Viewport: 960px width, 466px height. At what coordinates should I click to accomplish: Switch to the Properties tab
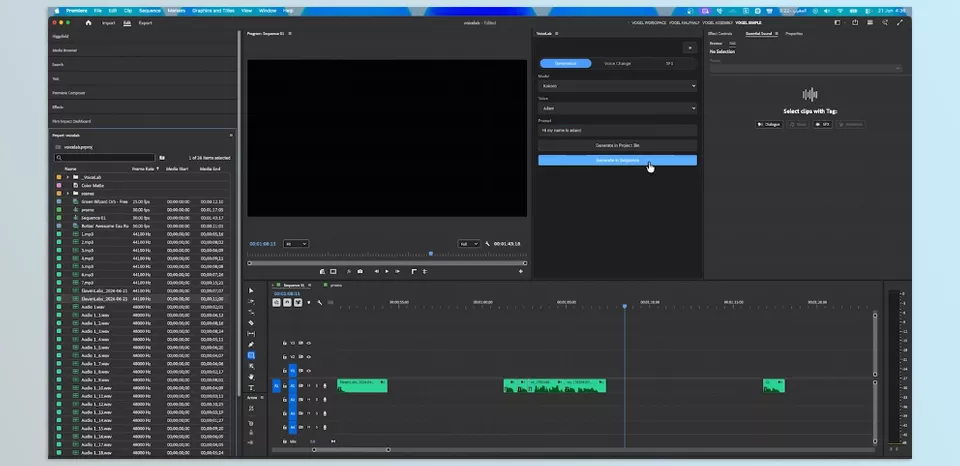tap(793, 34)
